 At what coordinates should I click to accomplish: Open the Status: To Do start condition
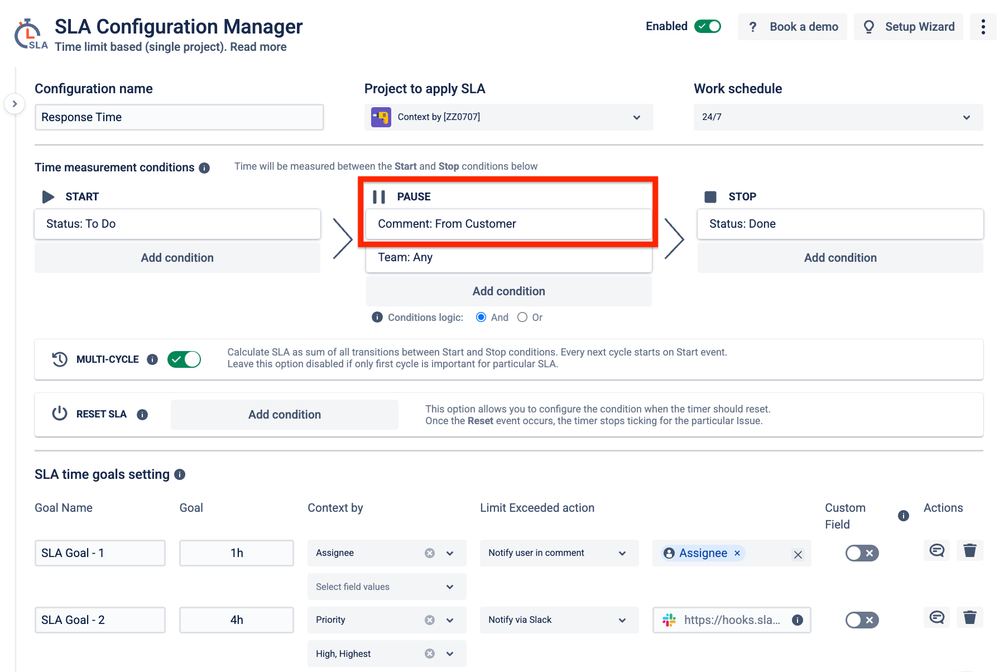click(177, 224)
